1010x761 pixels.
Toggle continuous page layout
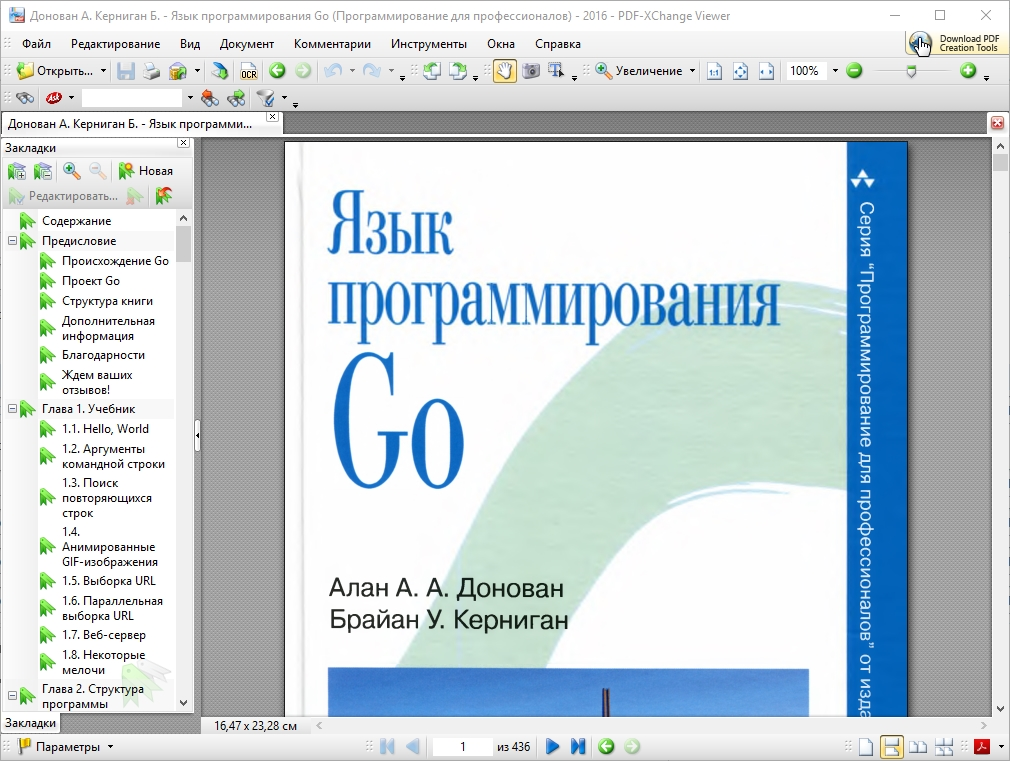892,747
